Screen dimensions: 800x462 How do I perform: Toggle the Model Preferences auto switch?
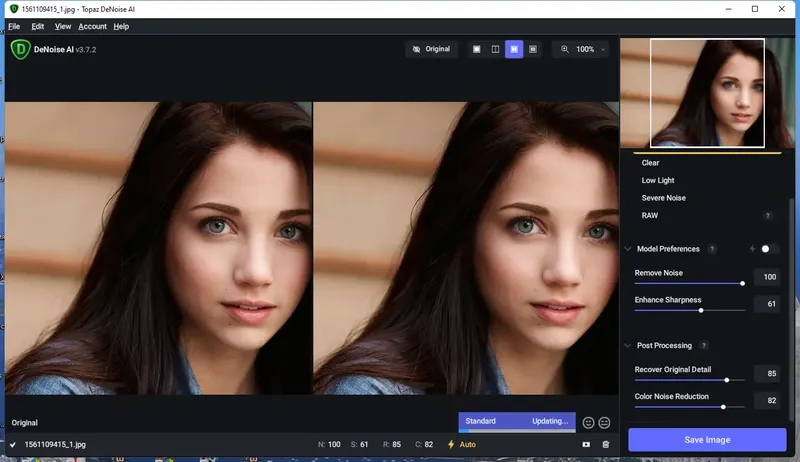(769, 249)
